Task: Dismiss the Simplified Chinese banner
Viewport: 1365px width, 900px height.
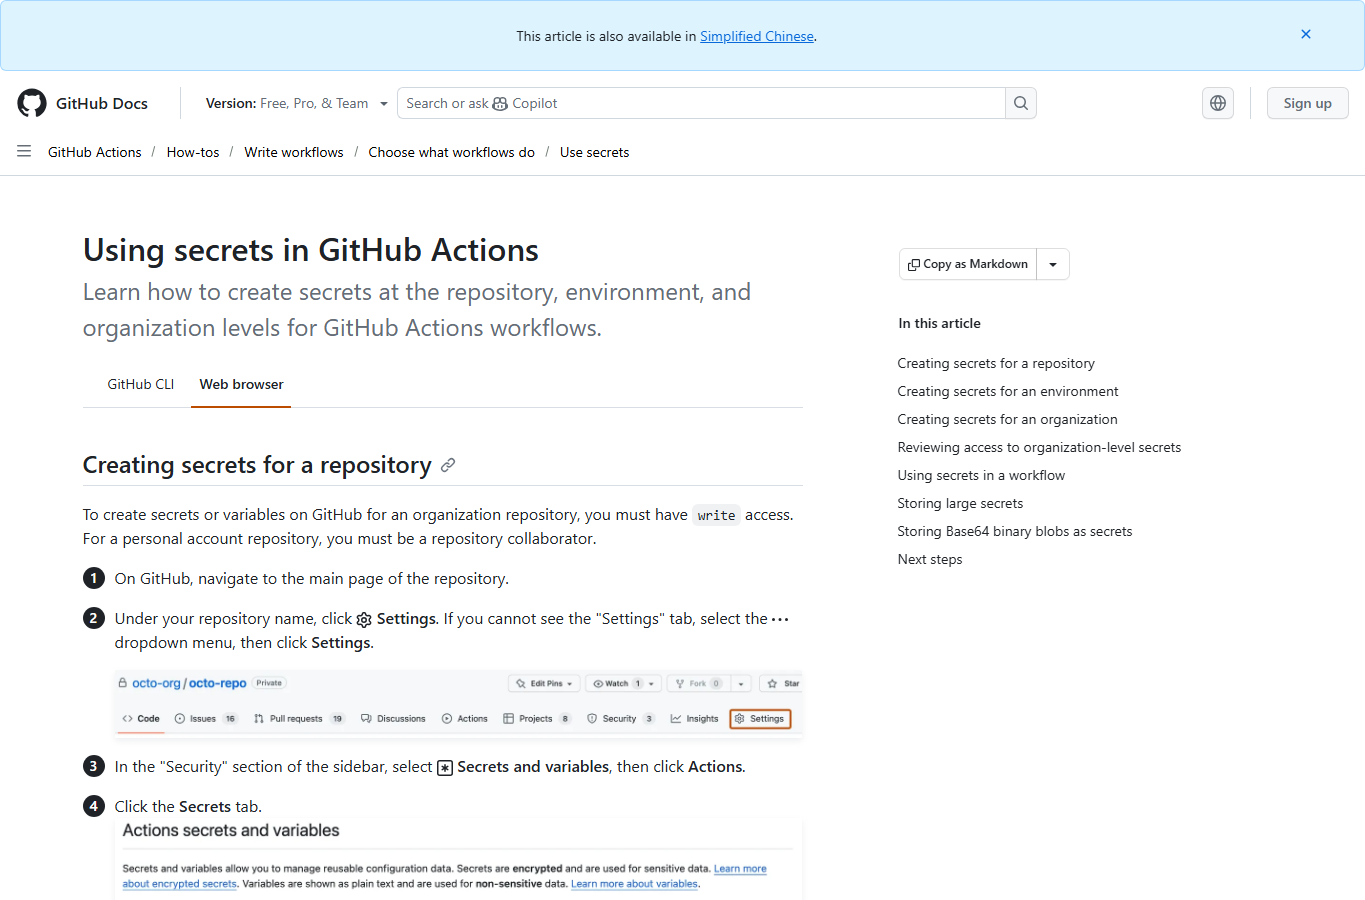Action: [x=1306, y=34]
